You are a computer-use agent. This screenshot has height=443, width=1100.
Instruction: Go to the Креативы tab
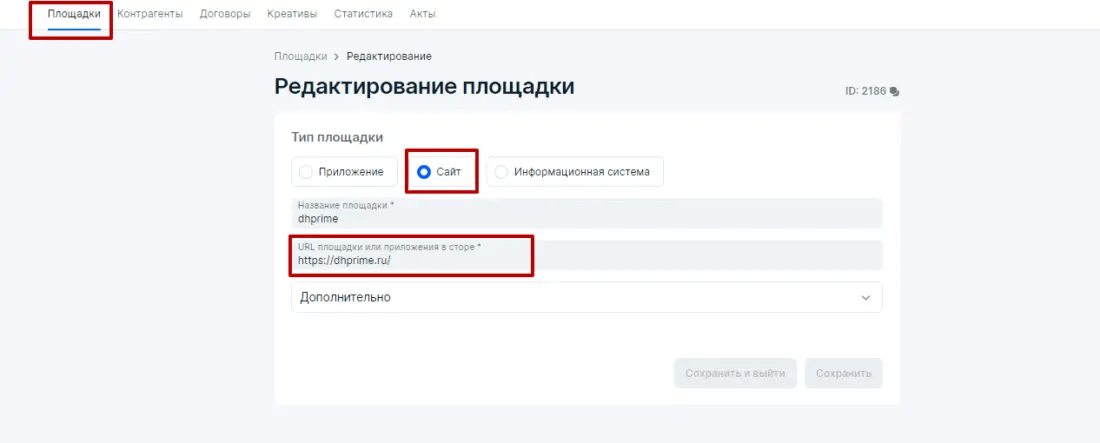[292, 14]
